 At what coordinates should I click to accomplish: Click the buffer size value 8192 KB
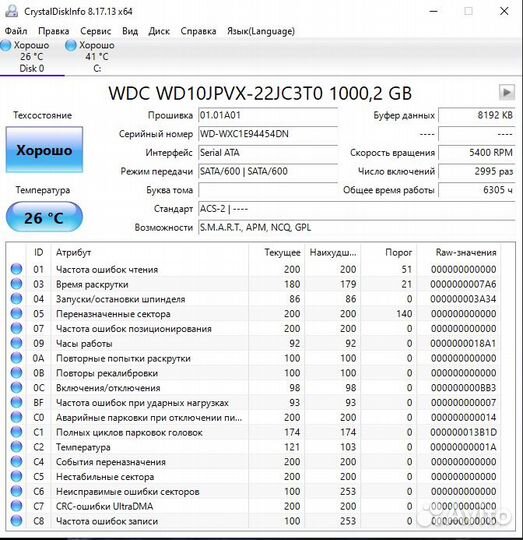[477, 115]
